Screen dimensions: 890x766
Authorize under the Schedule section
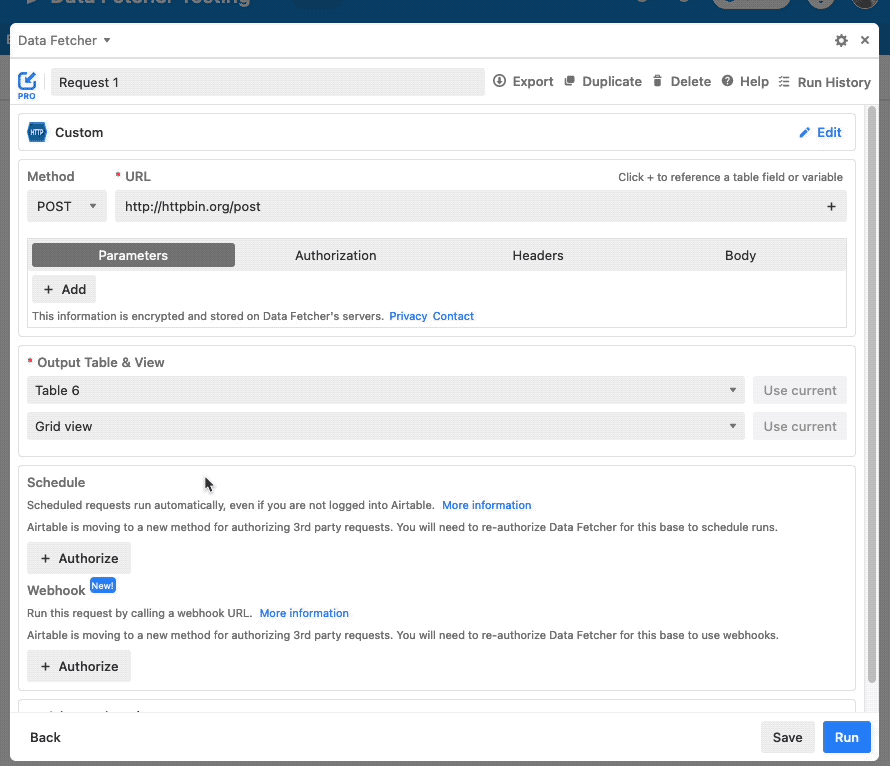[x=79, y=558]
